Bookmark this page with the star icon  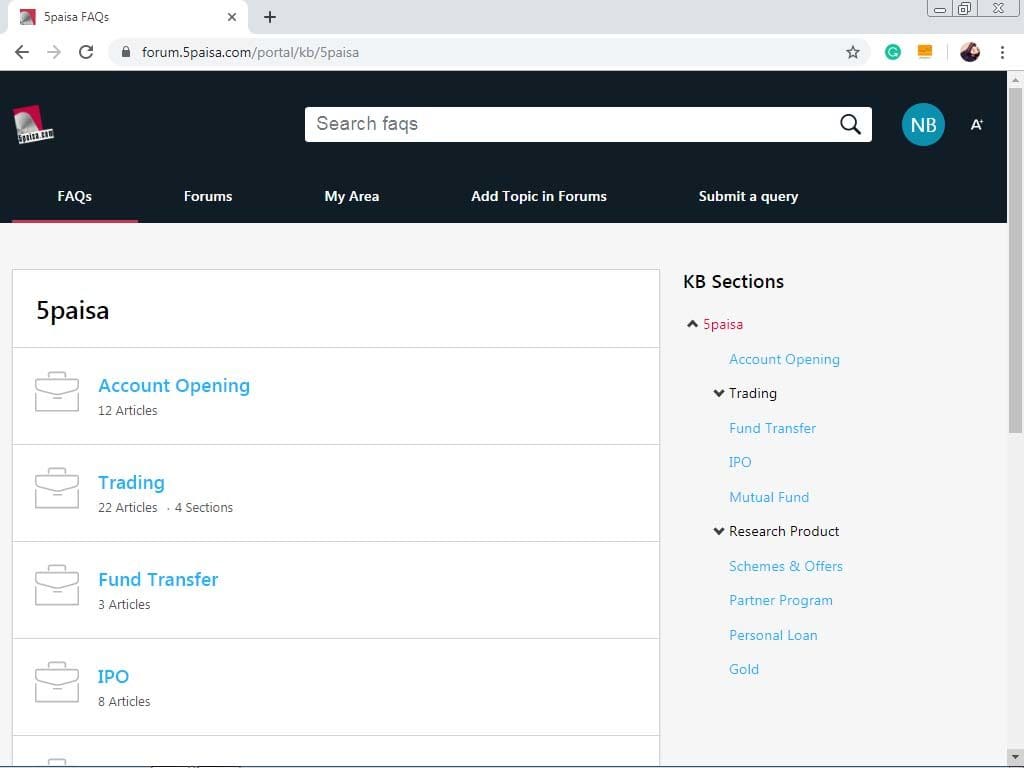852,52
